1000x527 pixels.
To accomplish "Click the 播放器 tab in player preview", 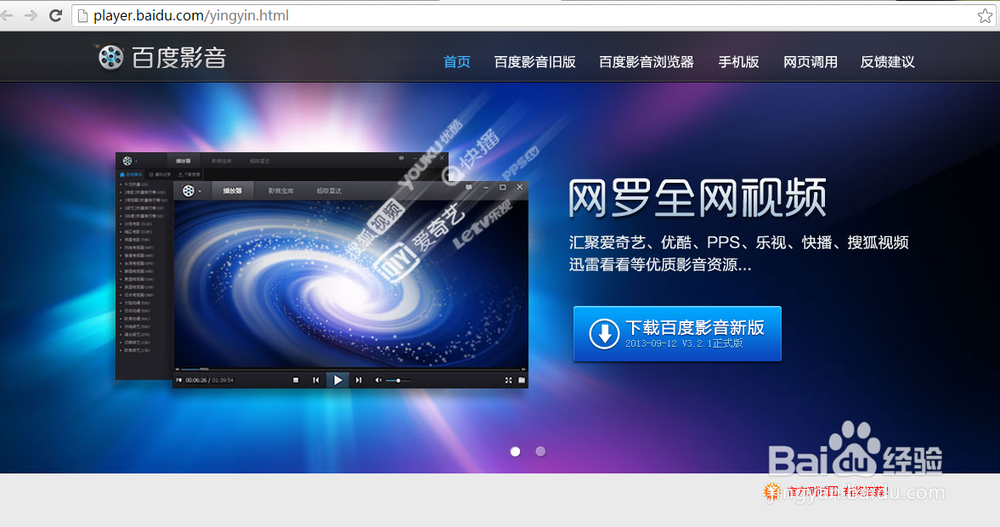I will pos(232,191).
